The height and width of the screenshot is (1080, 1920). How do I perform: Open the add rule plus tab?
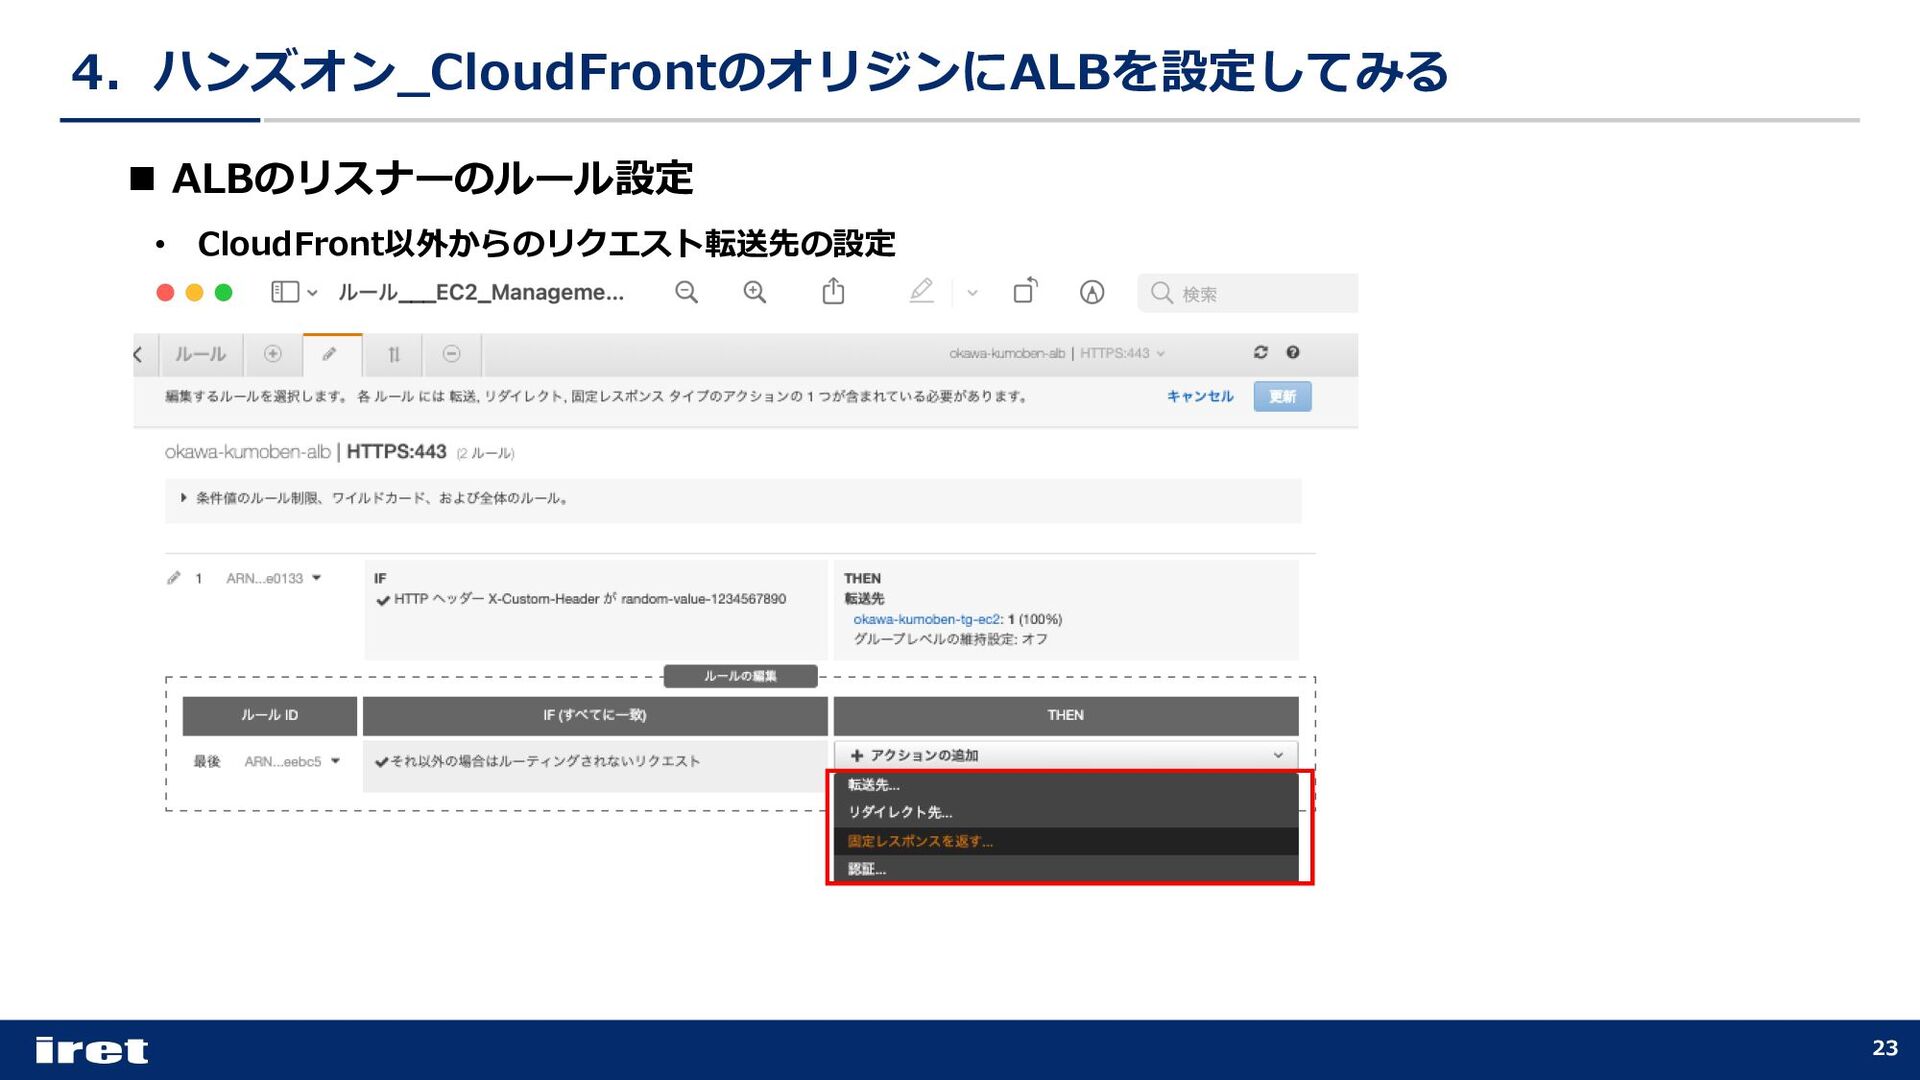[272, 354]
